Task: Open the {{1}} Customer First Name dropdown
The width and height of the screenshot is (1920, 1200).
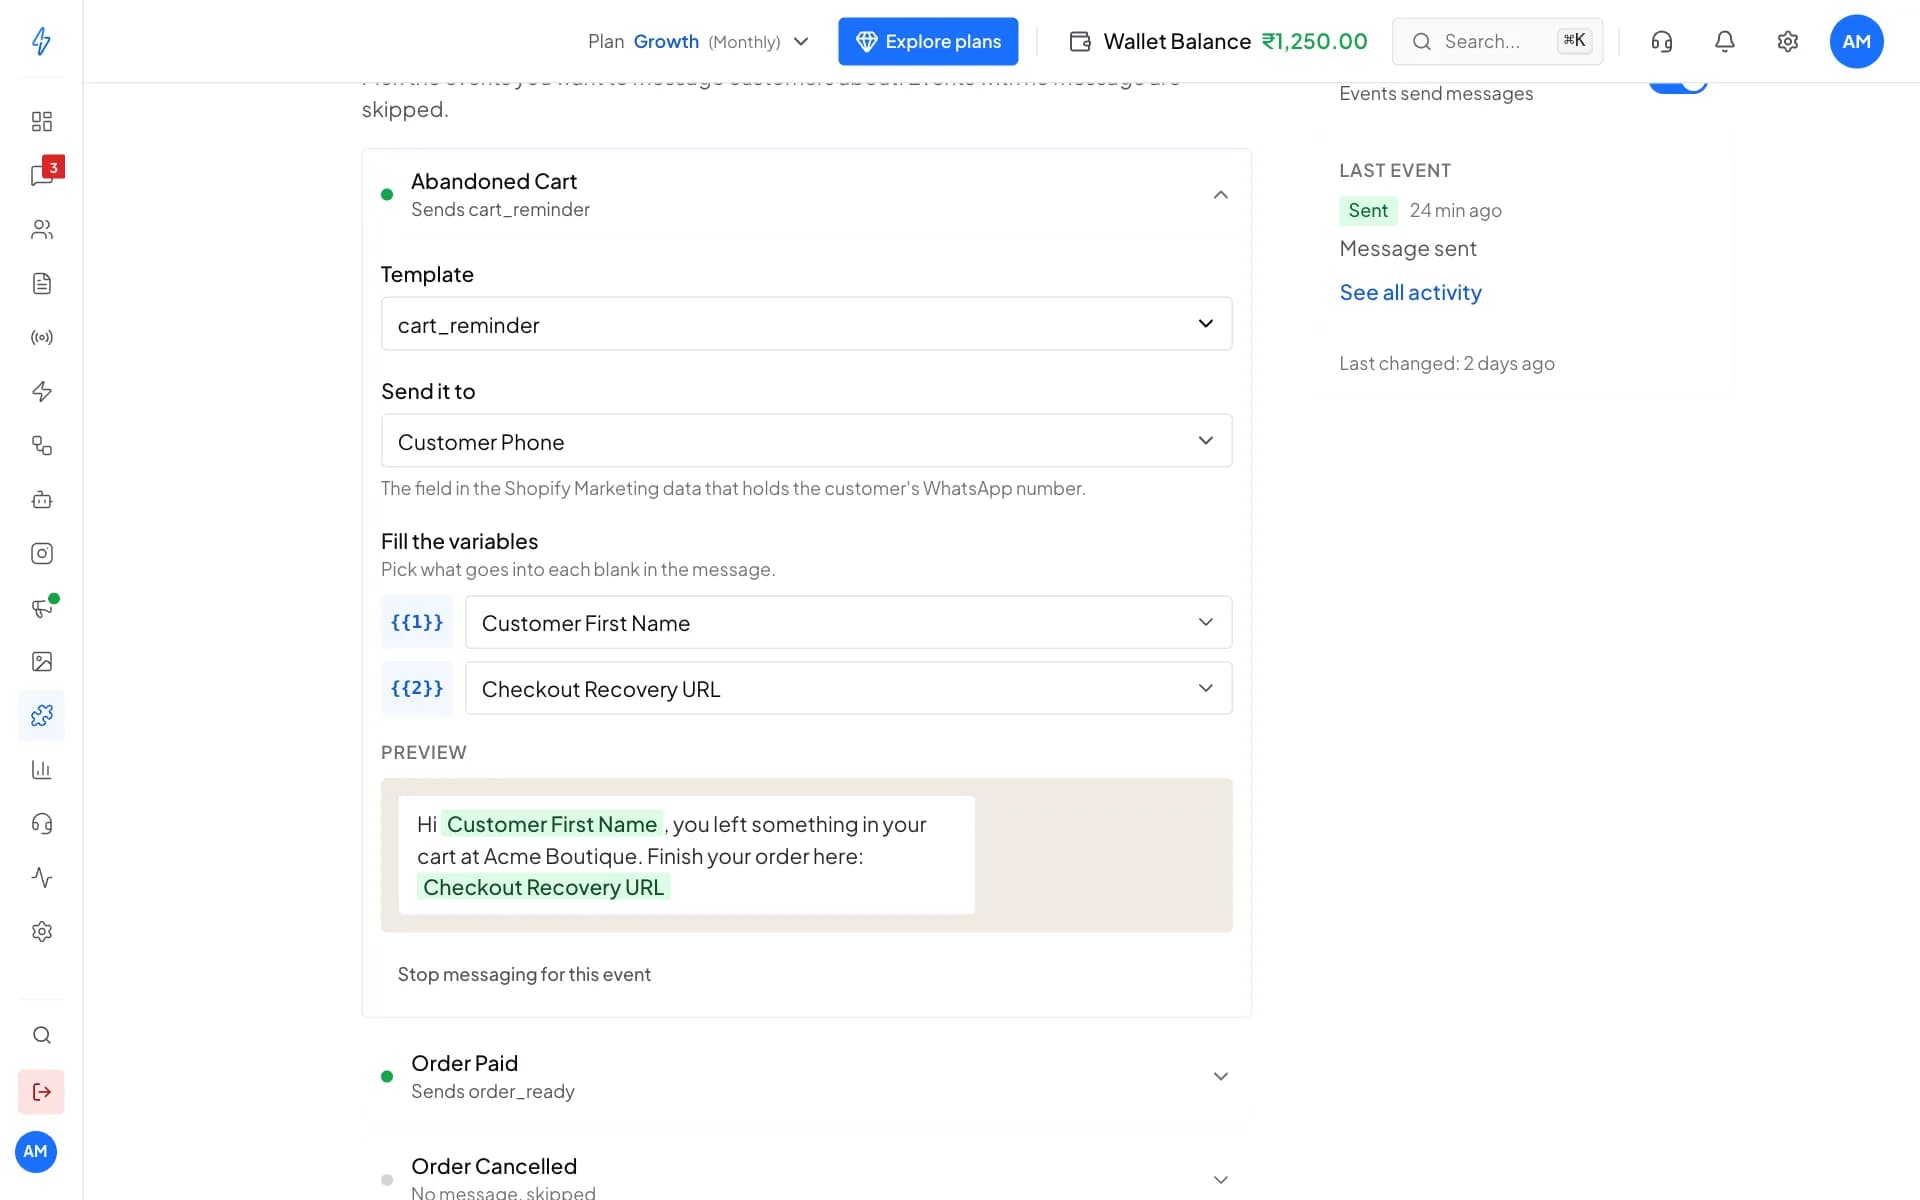Action: tap(848, 622)
